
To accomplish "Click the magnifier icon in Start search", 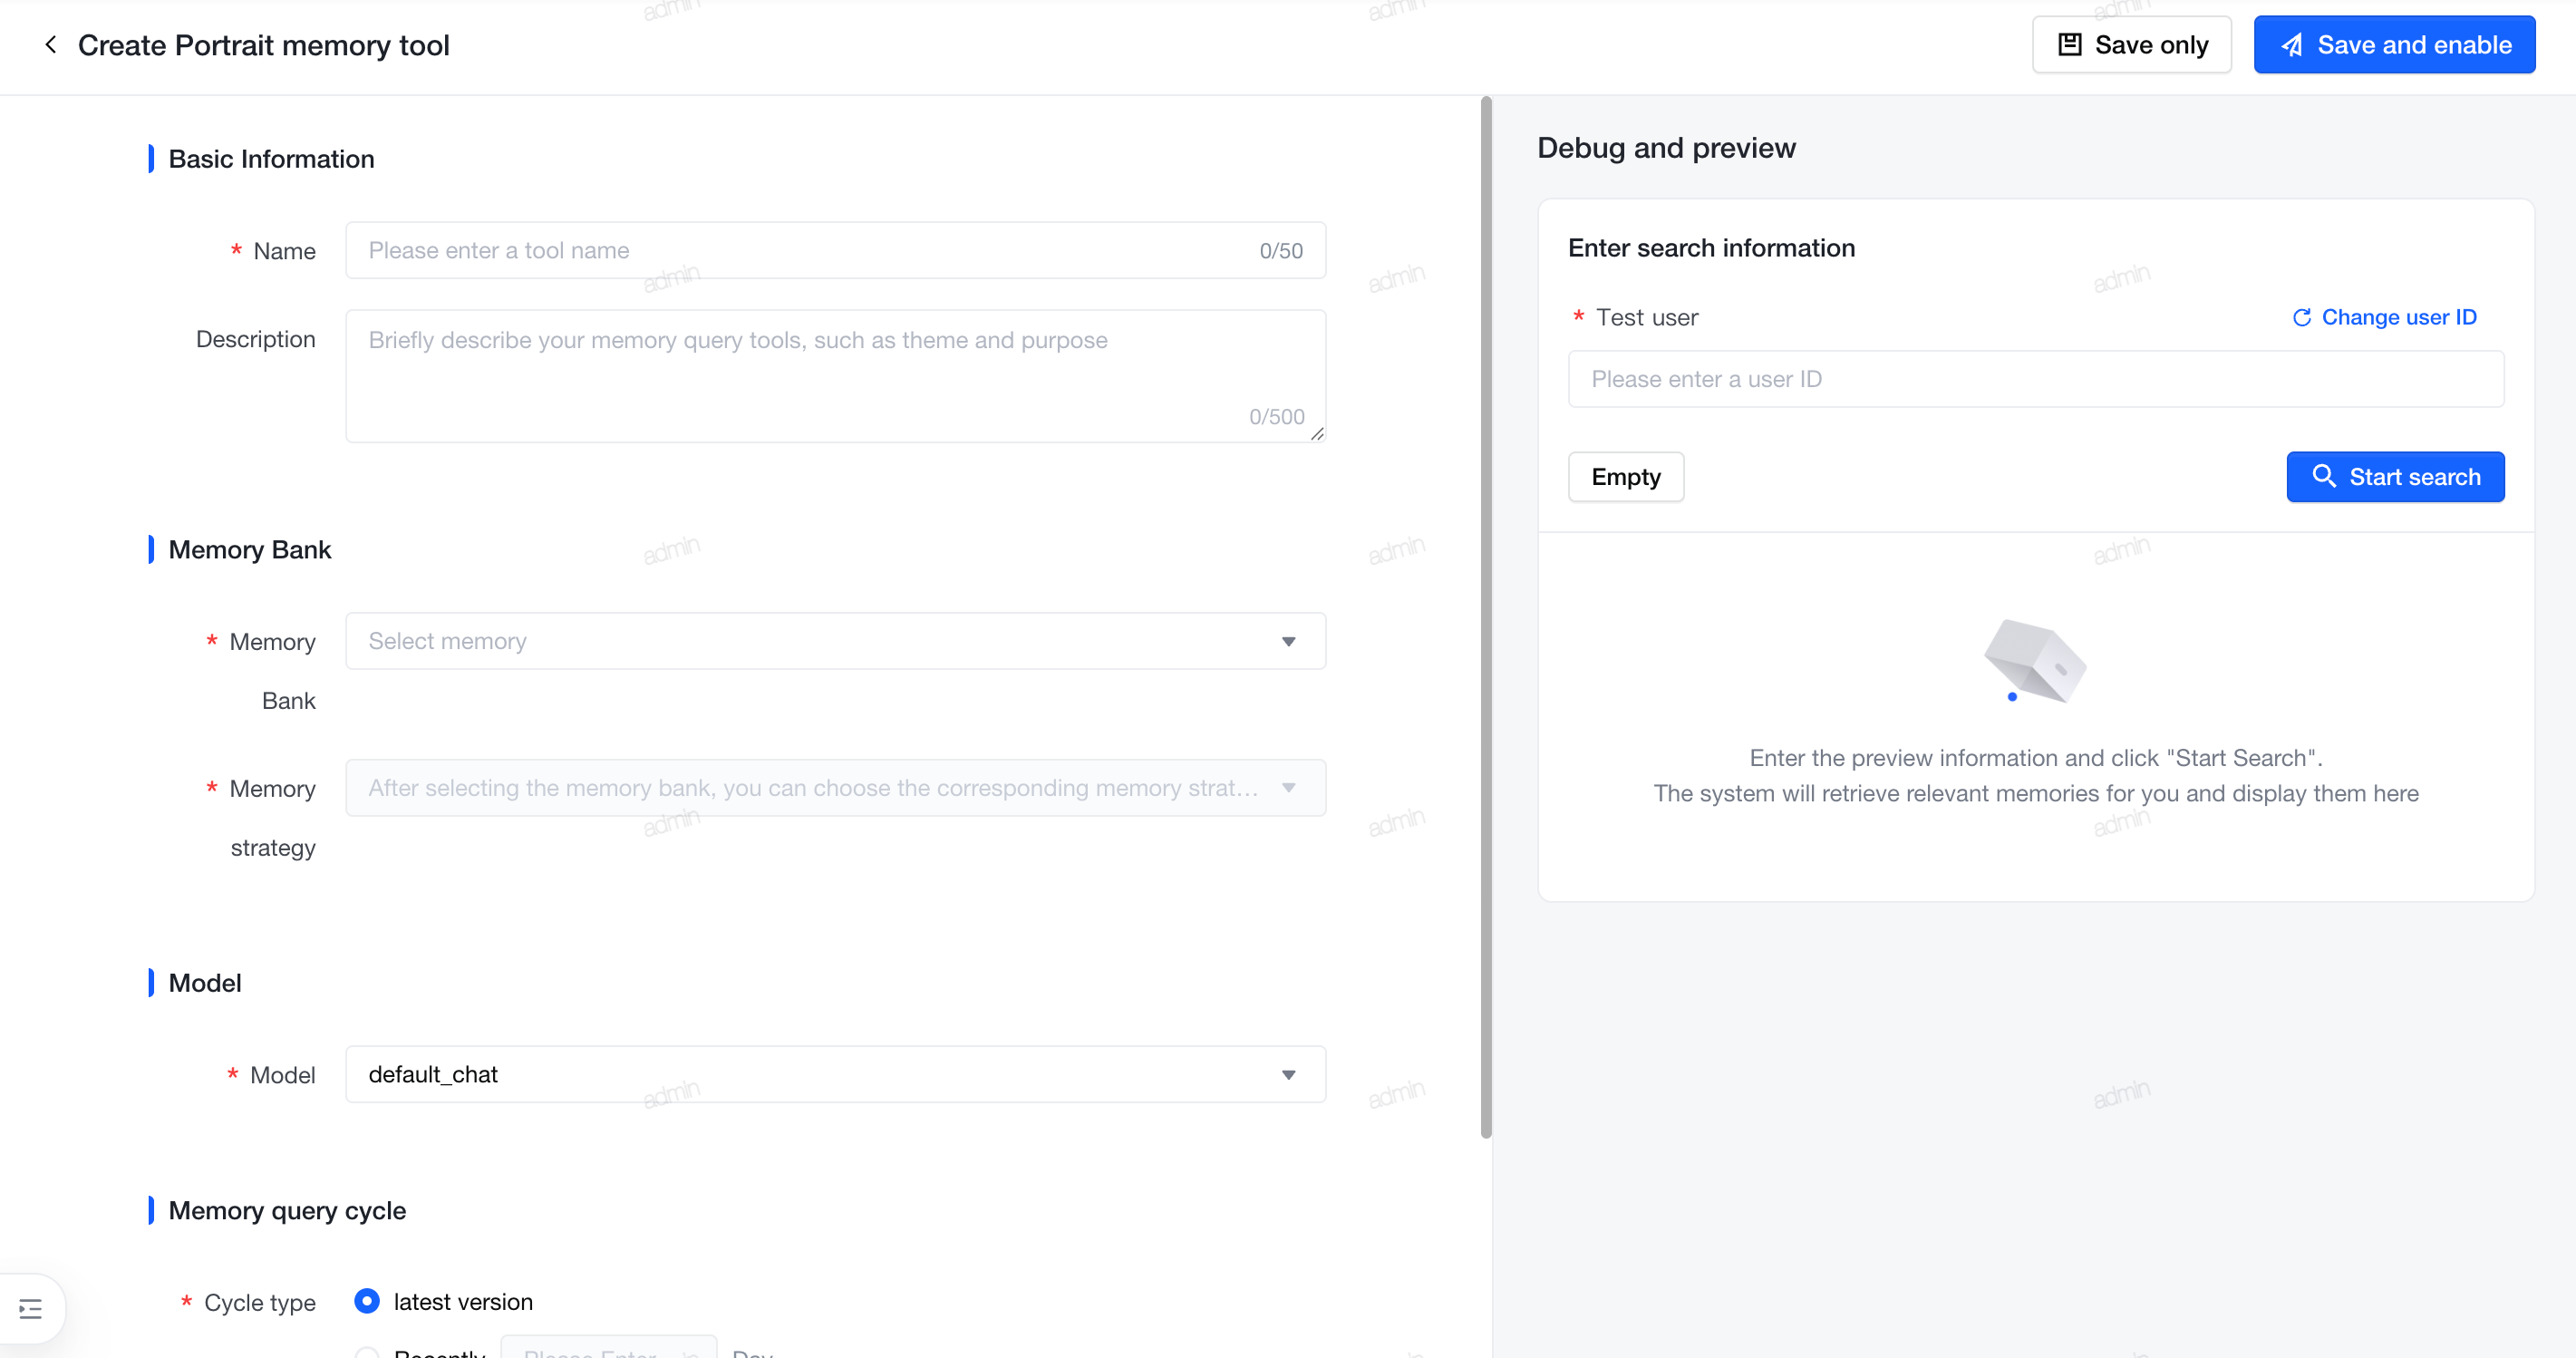I will click(x=2324, y=476).
